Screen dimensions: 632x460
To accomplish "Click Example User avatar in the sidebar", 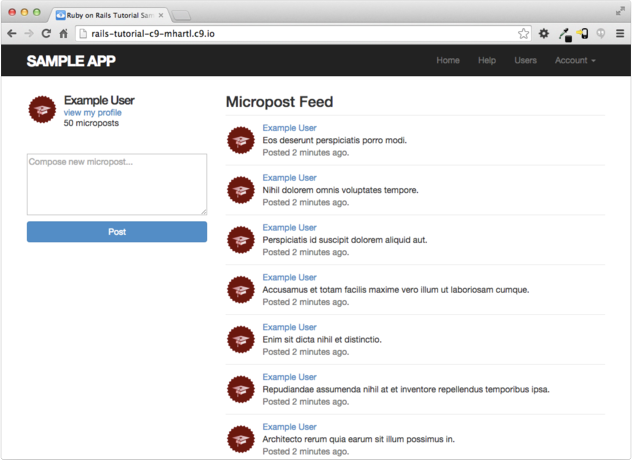I will (42, 110).
